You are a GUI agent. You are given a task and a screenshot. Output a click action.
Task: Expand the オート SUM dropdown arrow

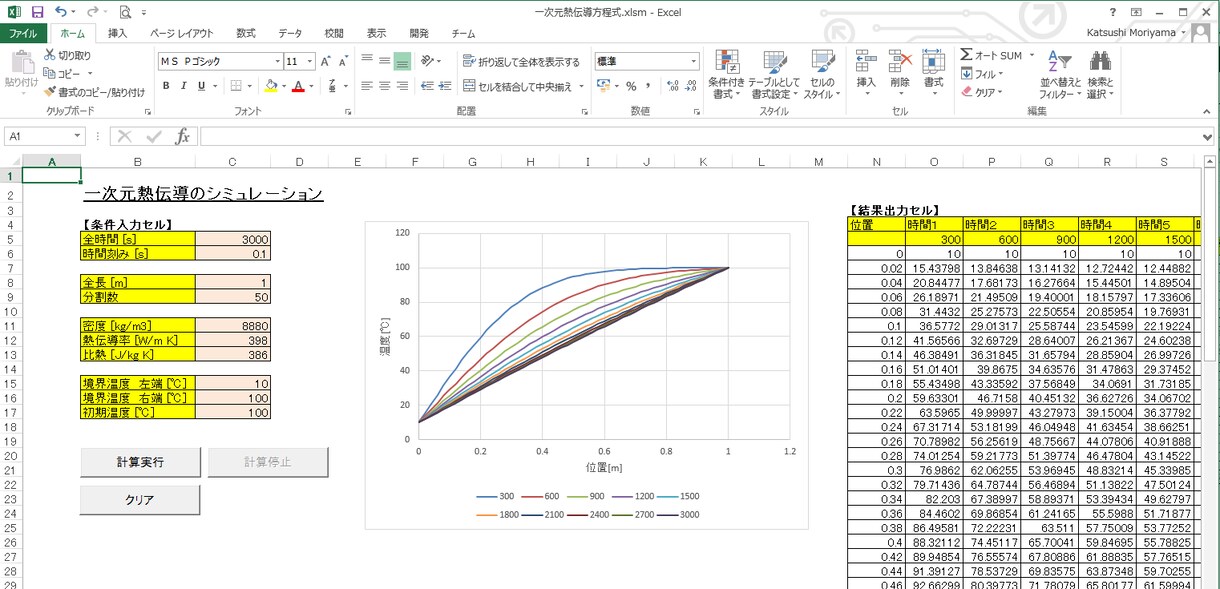(x=1030, y=56)
